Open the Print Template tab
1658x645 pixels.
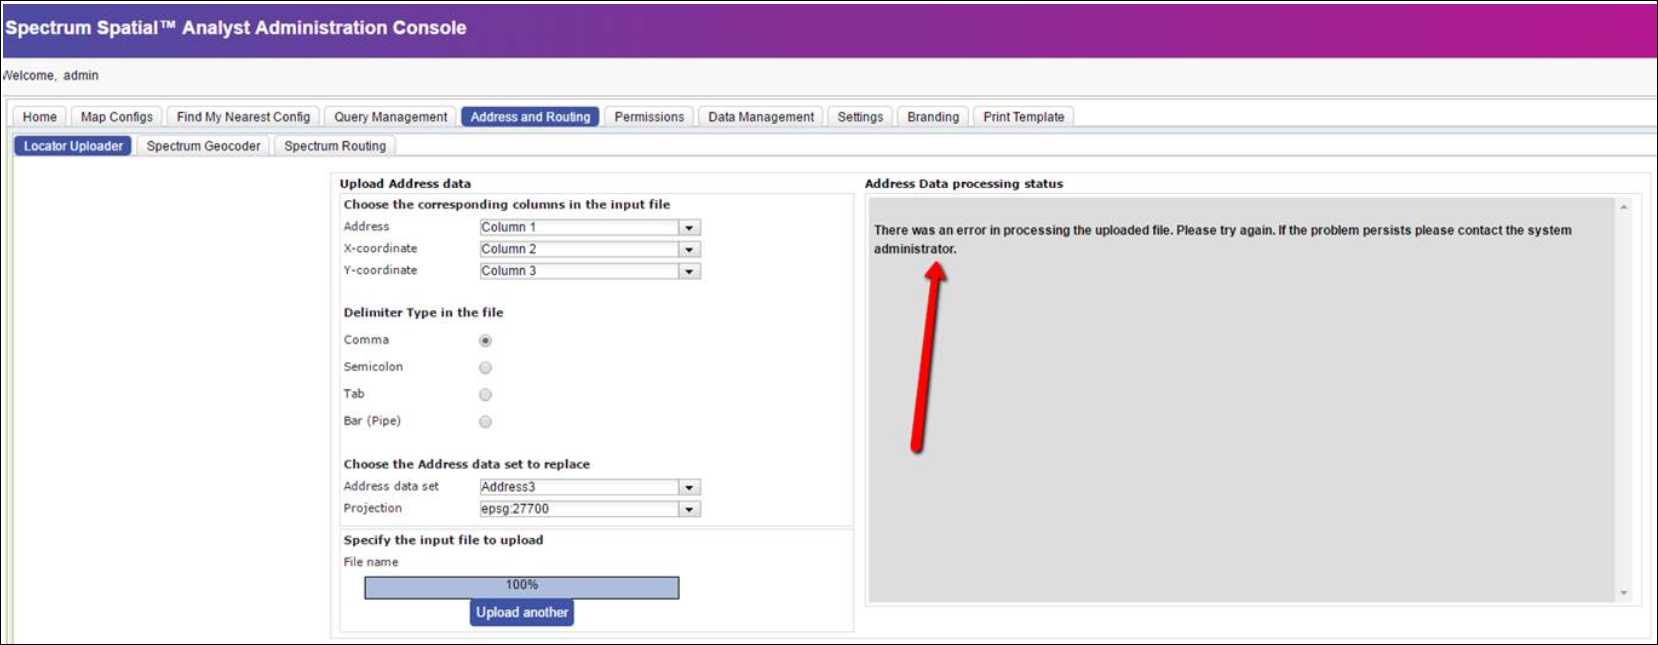(x=1023, y=117)
